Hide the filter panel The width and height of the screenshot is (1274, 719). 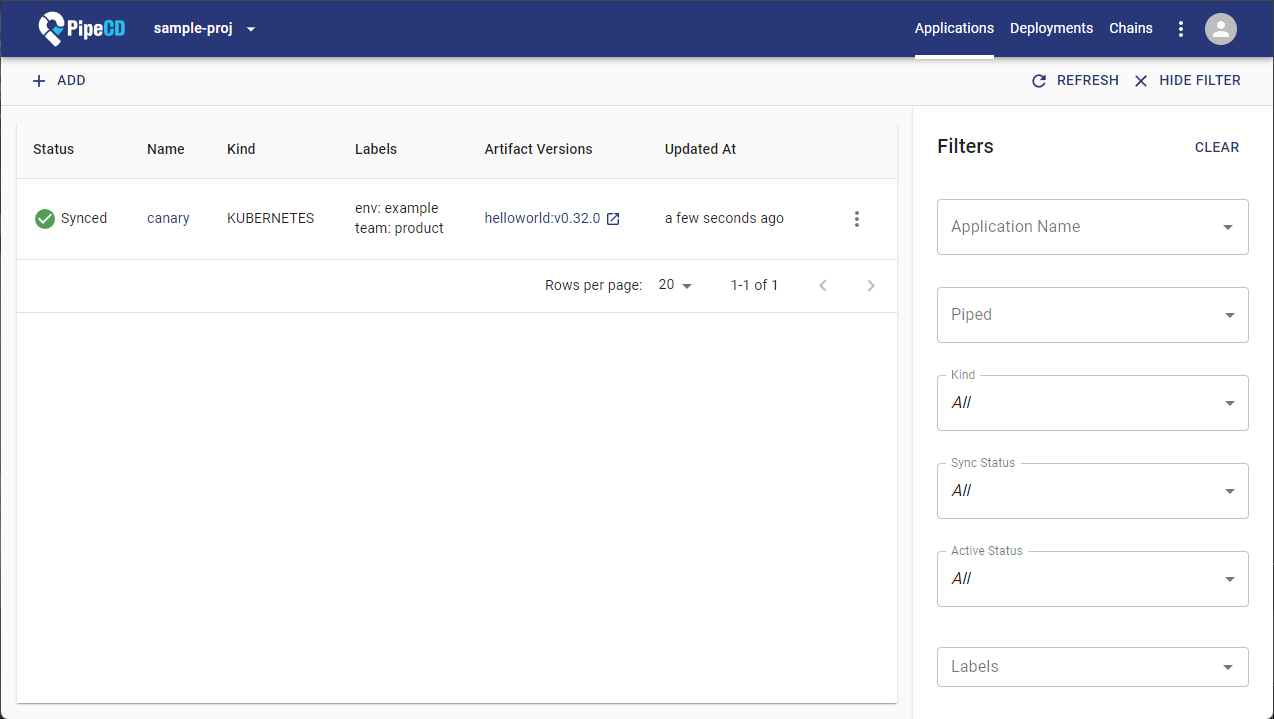coord(1187,81)
